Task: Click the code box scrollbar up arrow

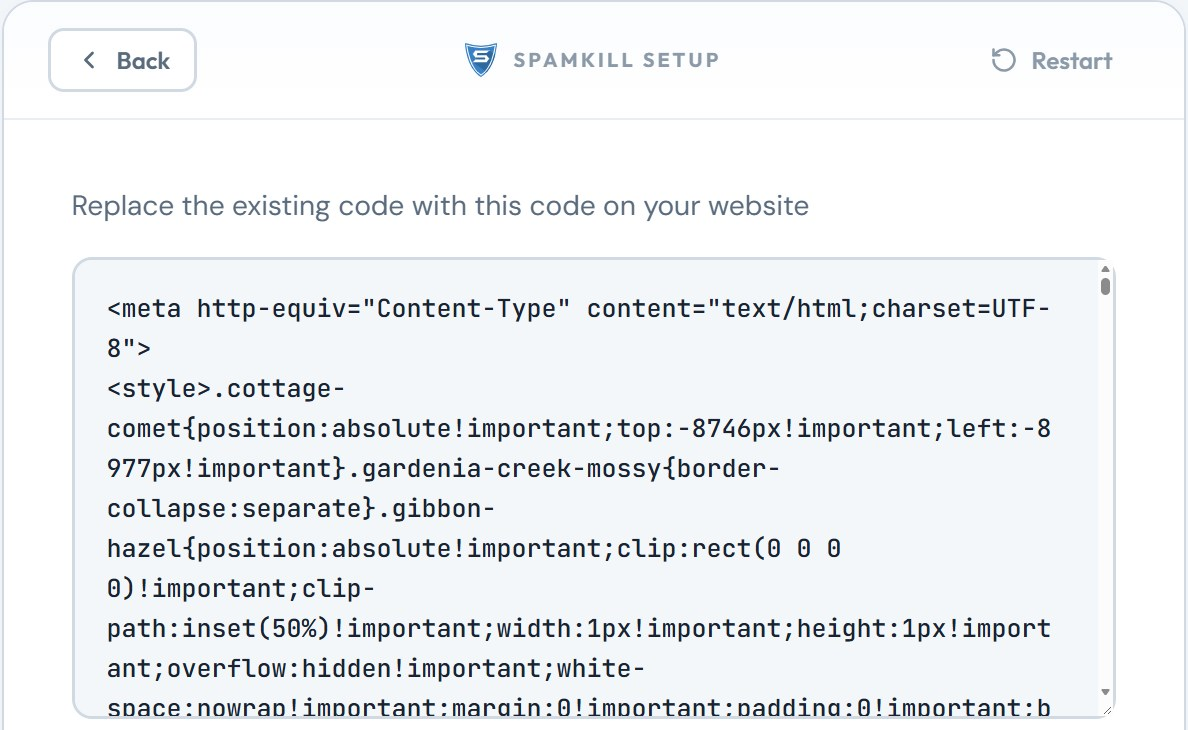Action: [x=1105, y=270]
